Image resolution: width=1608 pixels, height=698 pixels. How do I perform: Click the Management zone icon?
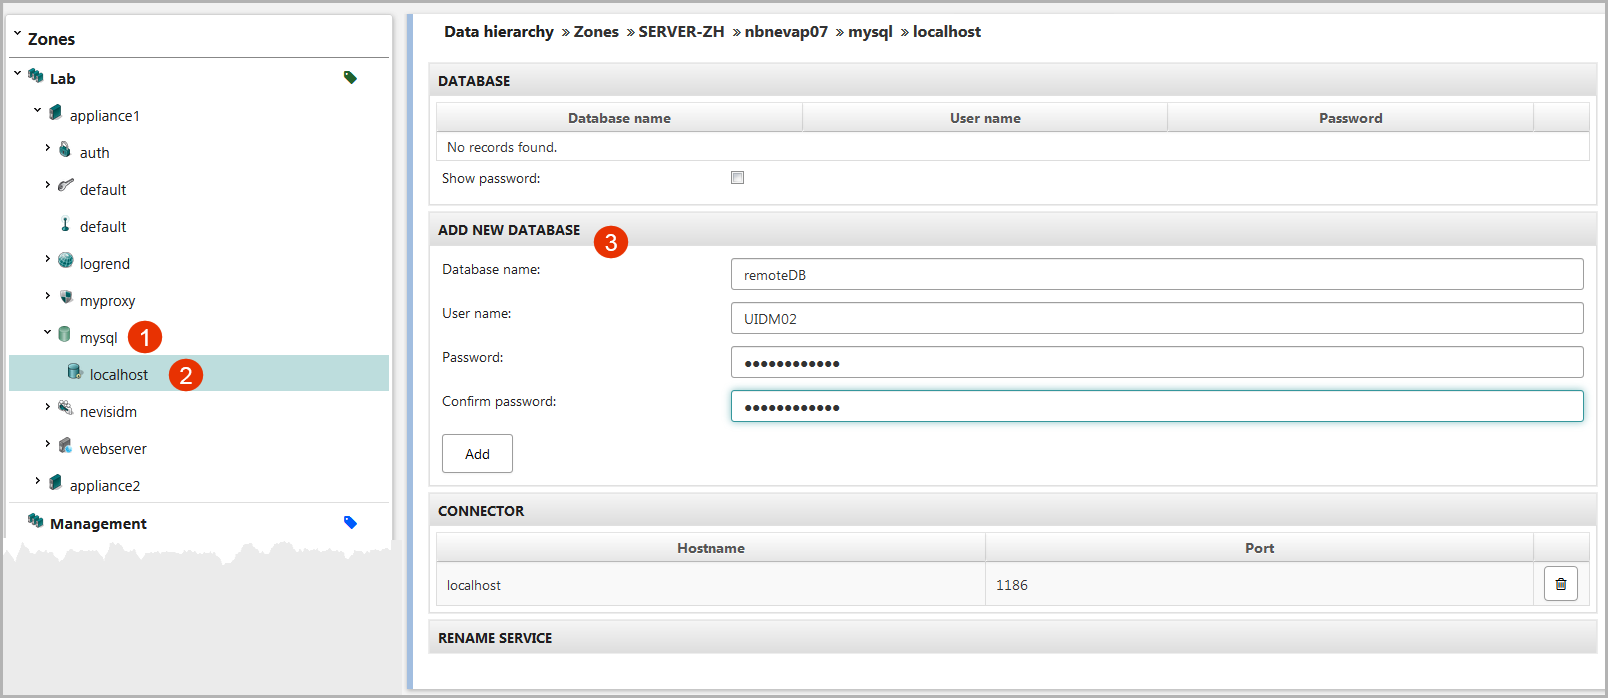click(36, 521)
